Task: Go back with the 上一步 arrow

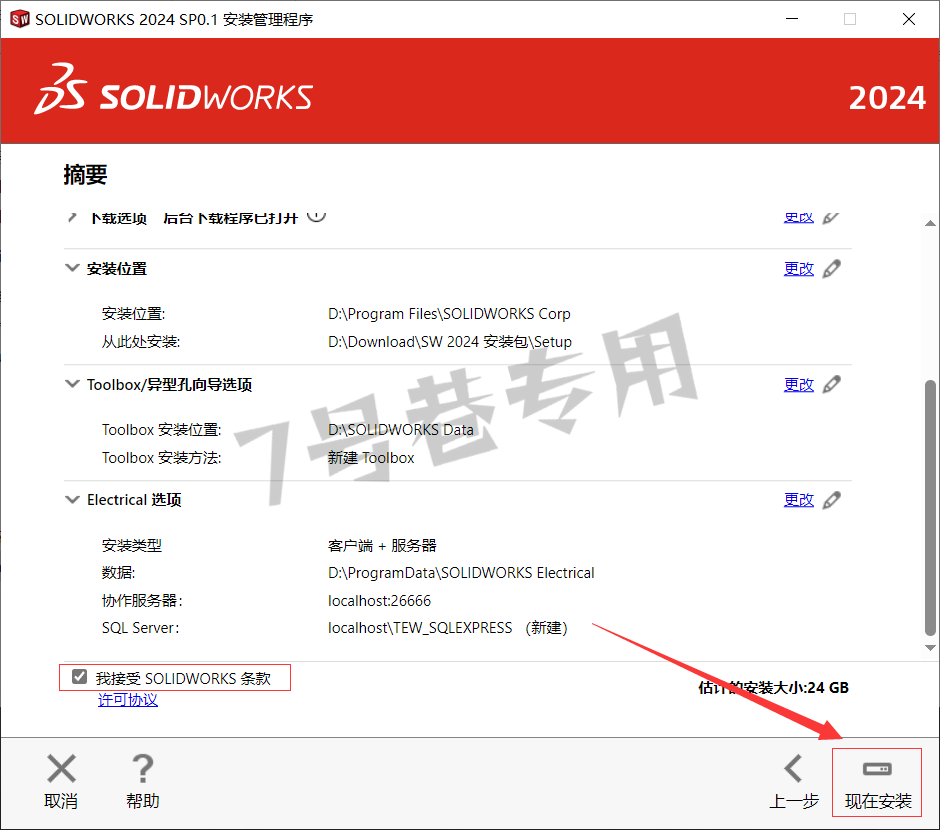Action: coord(793,768)
